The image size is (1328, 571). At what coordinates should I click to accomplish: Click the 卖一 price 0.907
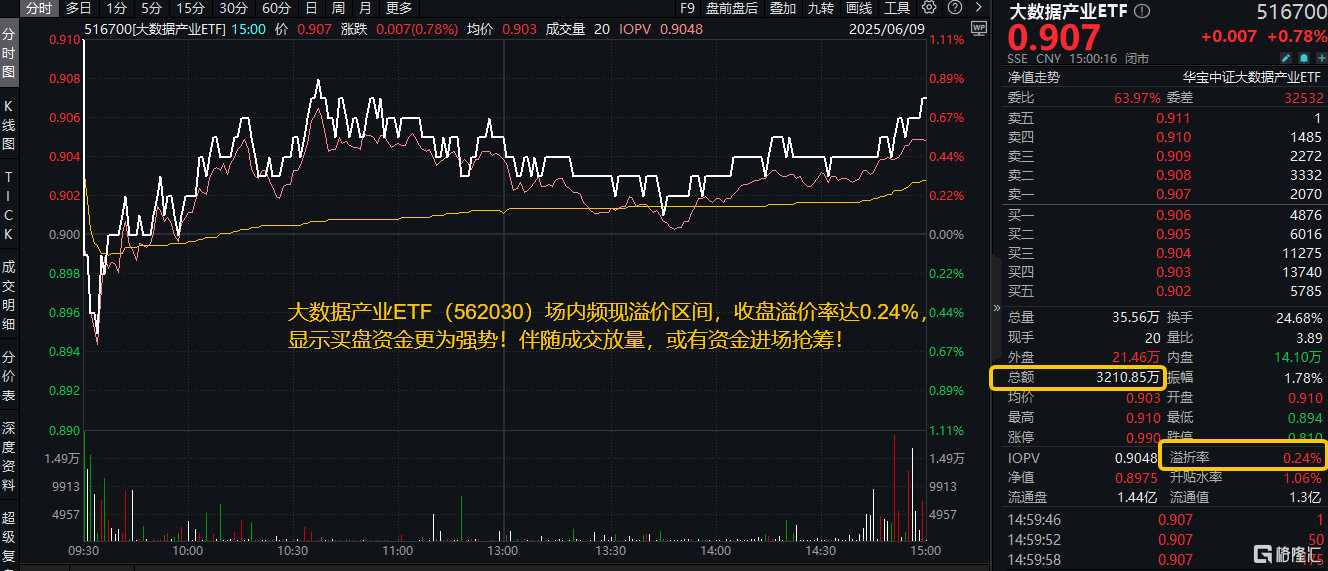point(1173,194)
